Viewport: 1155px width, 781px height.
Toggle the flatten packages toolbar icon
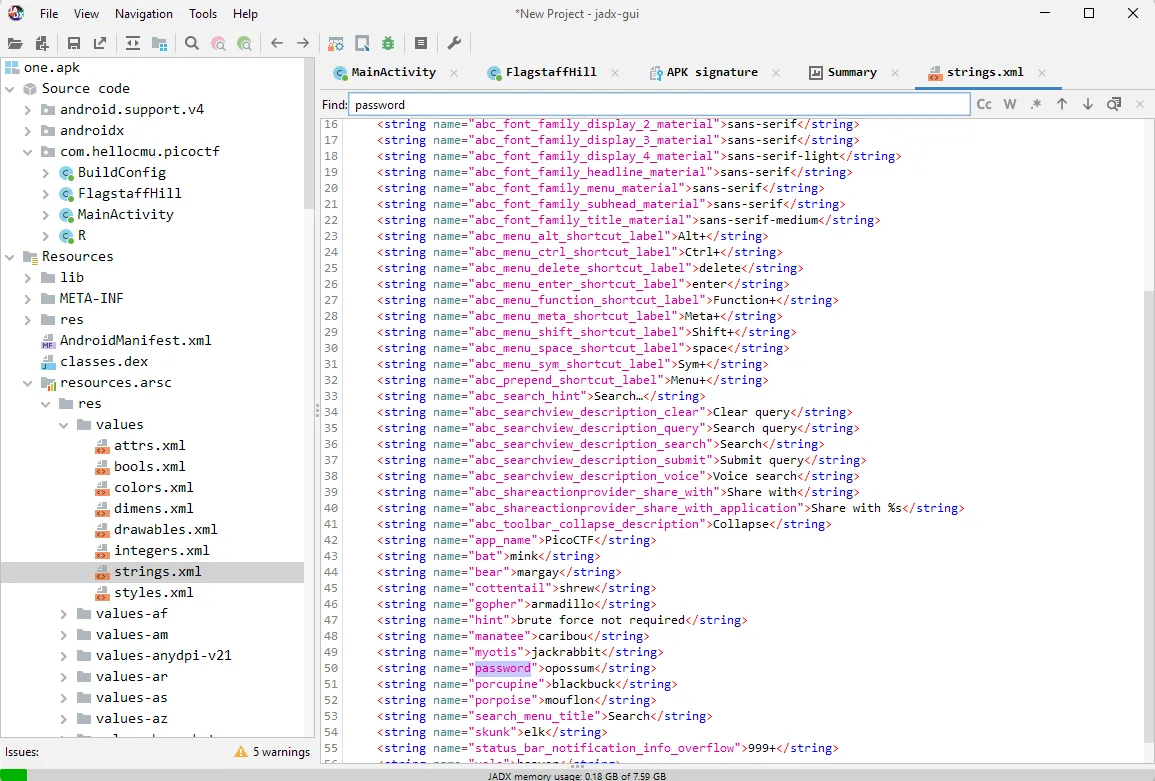tap(159, 43)
